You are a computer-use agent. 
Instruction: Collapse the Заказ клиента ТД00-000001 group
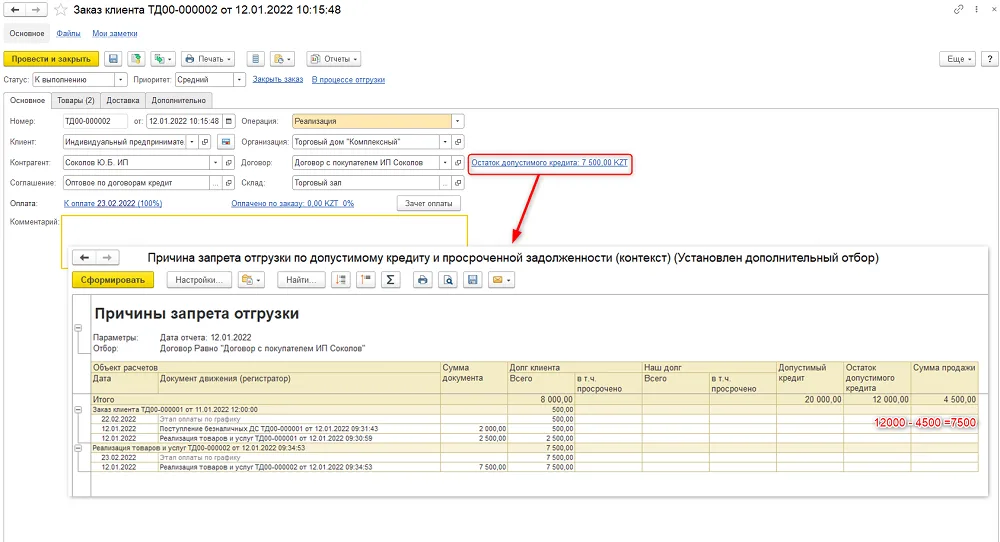click(78, 409)
